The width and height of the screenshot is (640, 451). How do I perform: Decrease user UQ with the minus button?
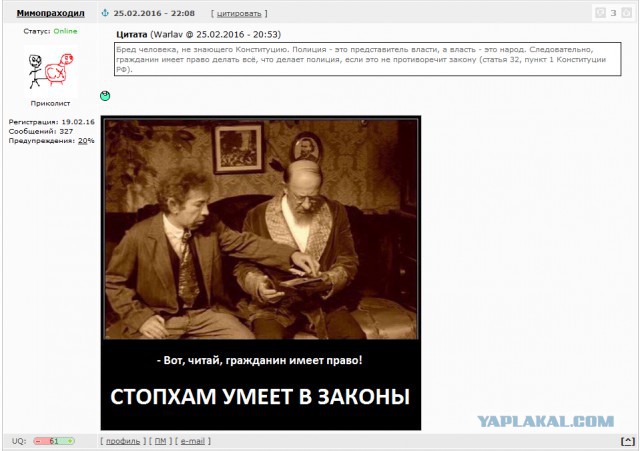coord(39,441)
